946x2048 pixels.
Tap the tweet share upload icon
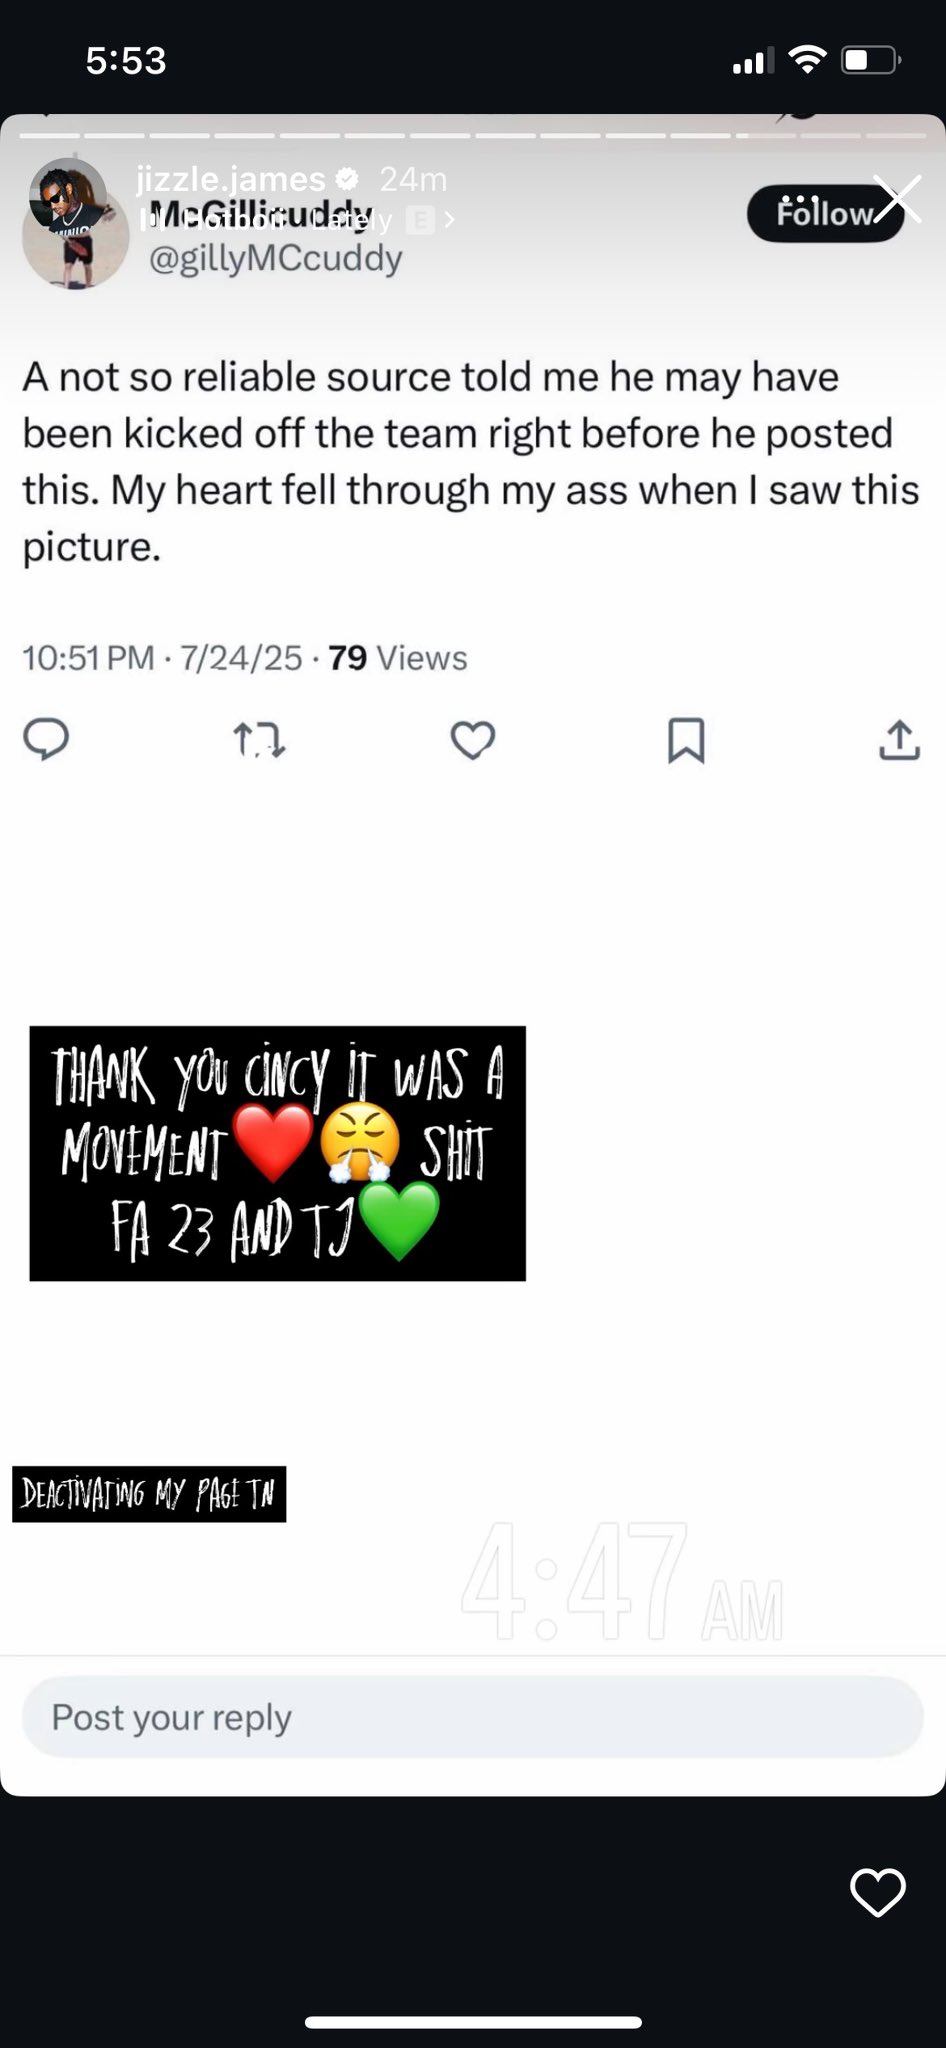coord(899,741)
